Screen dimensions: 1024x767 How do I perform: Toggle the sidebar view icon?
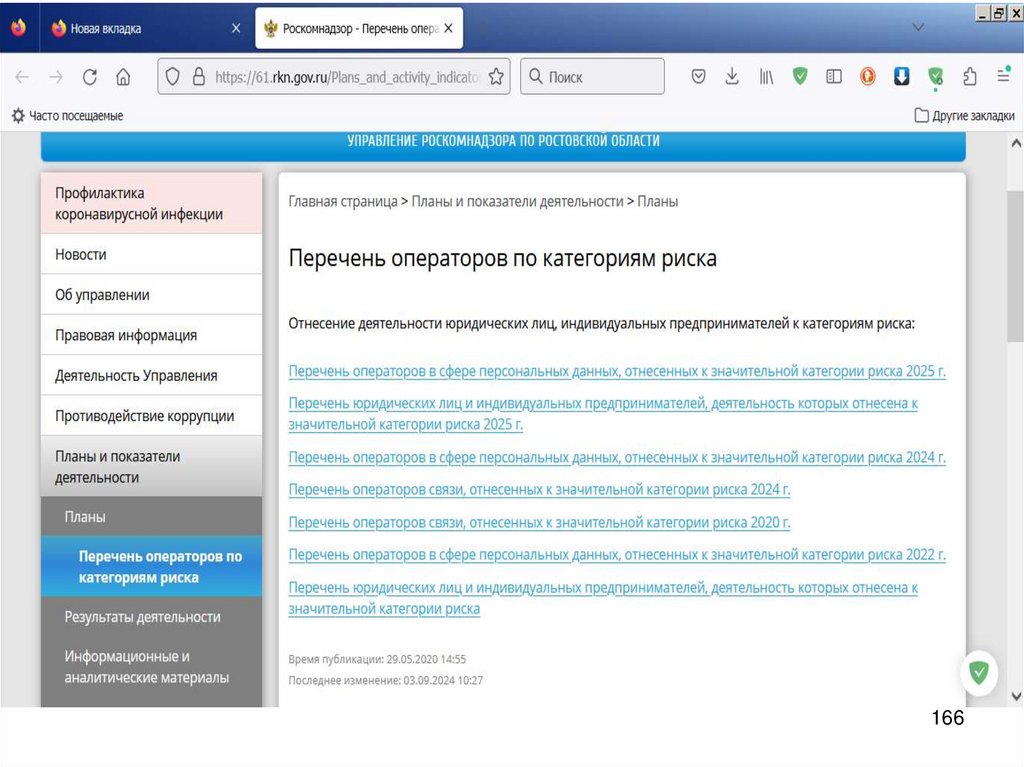click(x=834, y=77)
